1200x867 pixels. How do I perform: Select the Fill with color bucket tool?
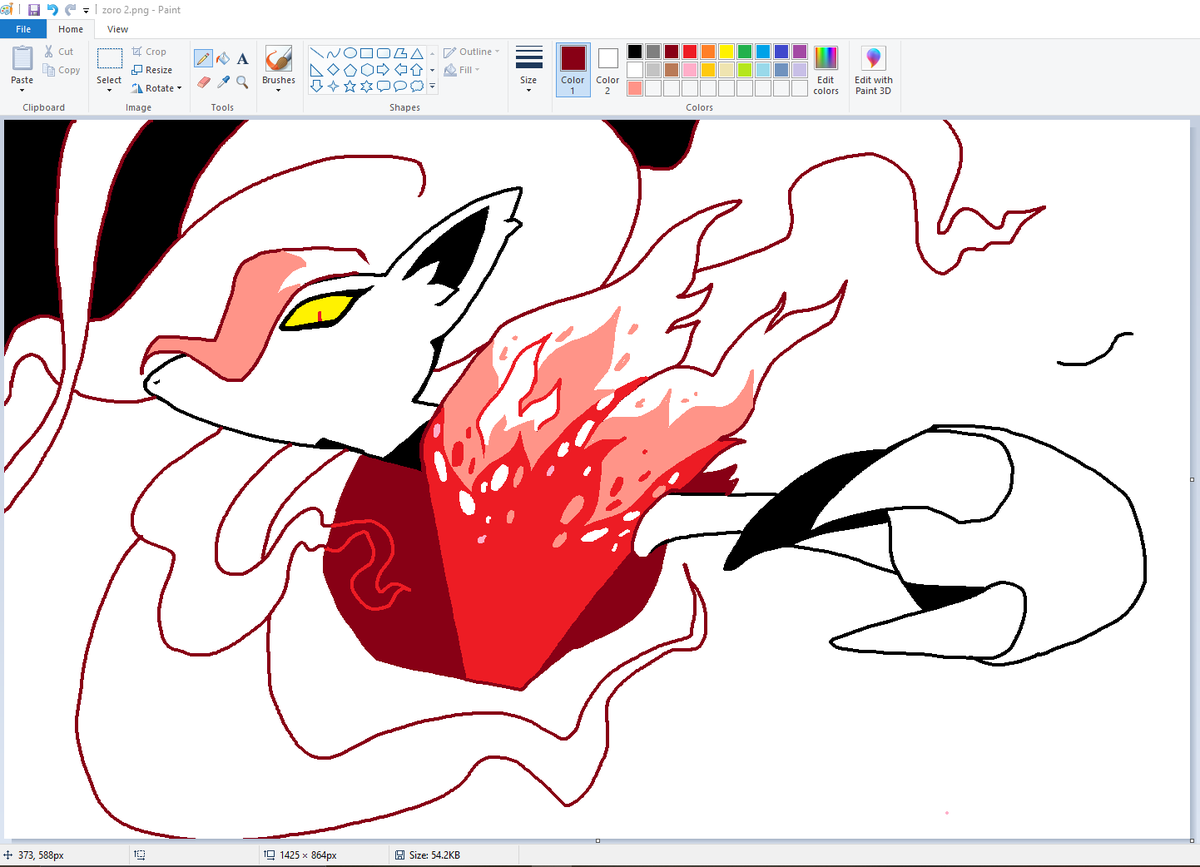[223, 59]
